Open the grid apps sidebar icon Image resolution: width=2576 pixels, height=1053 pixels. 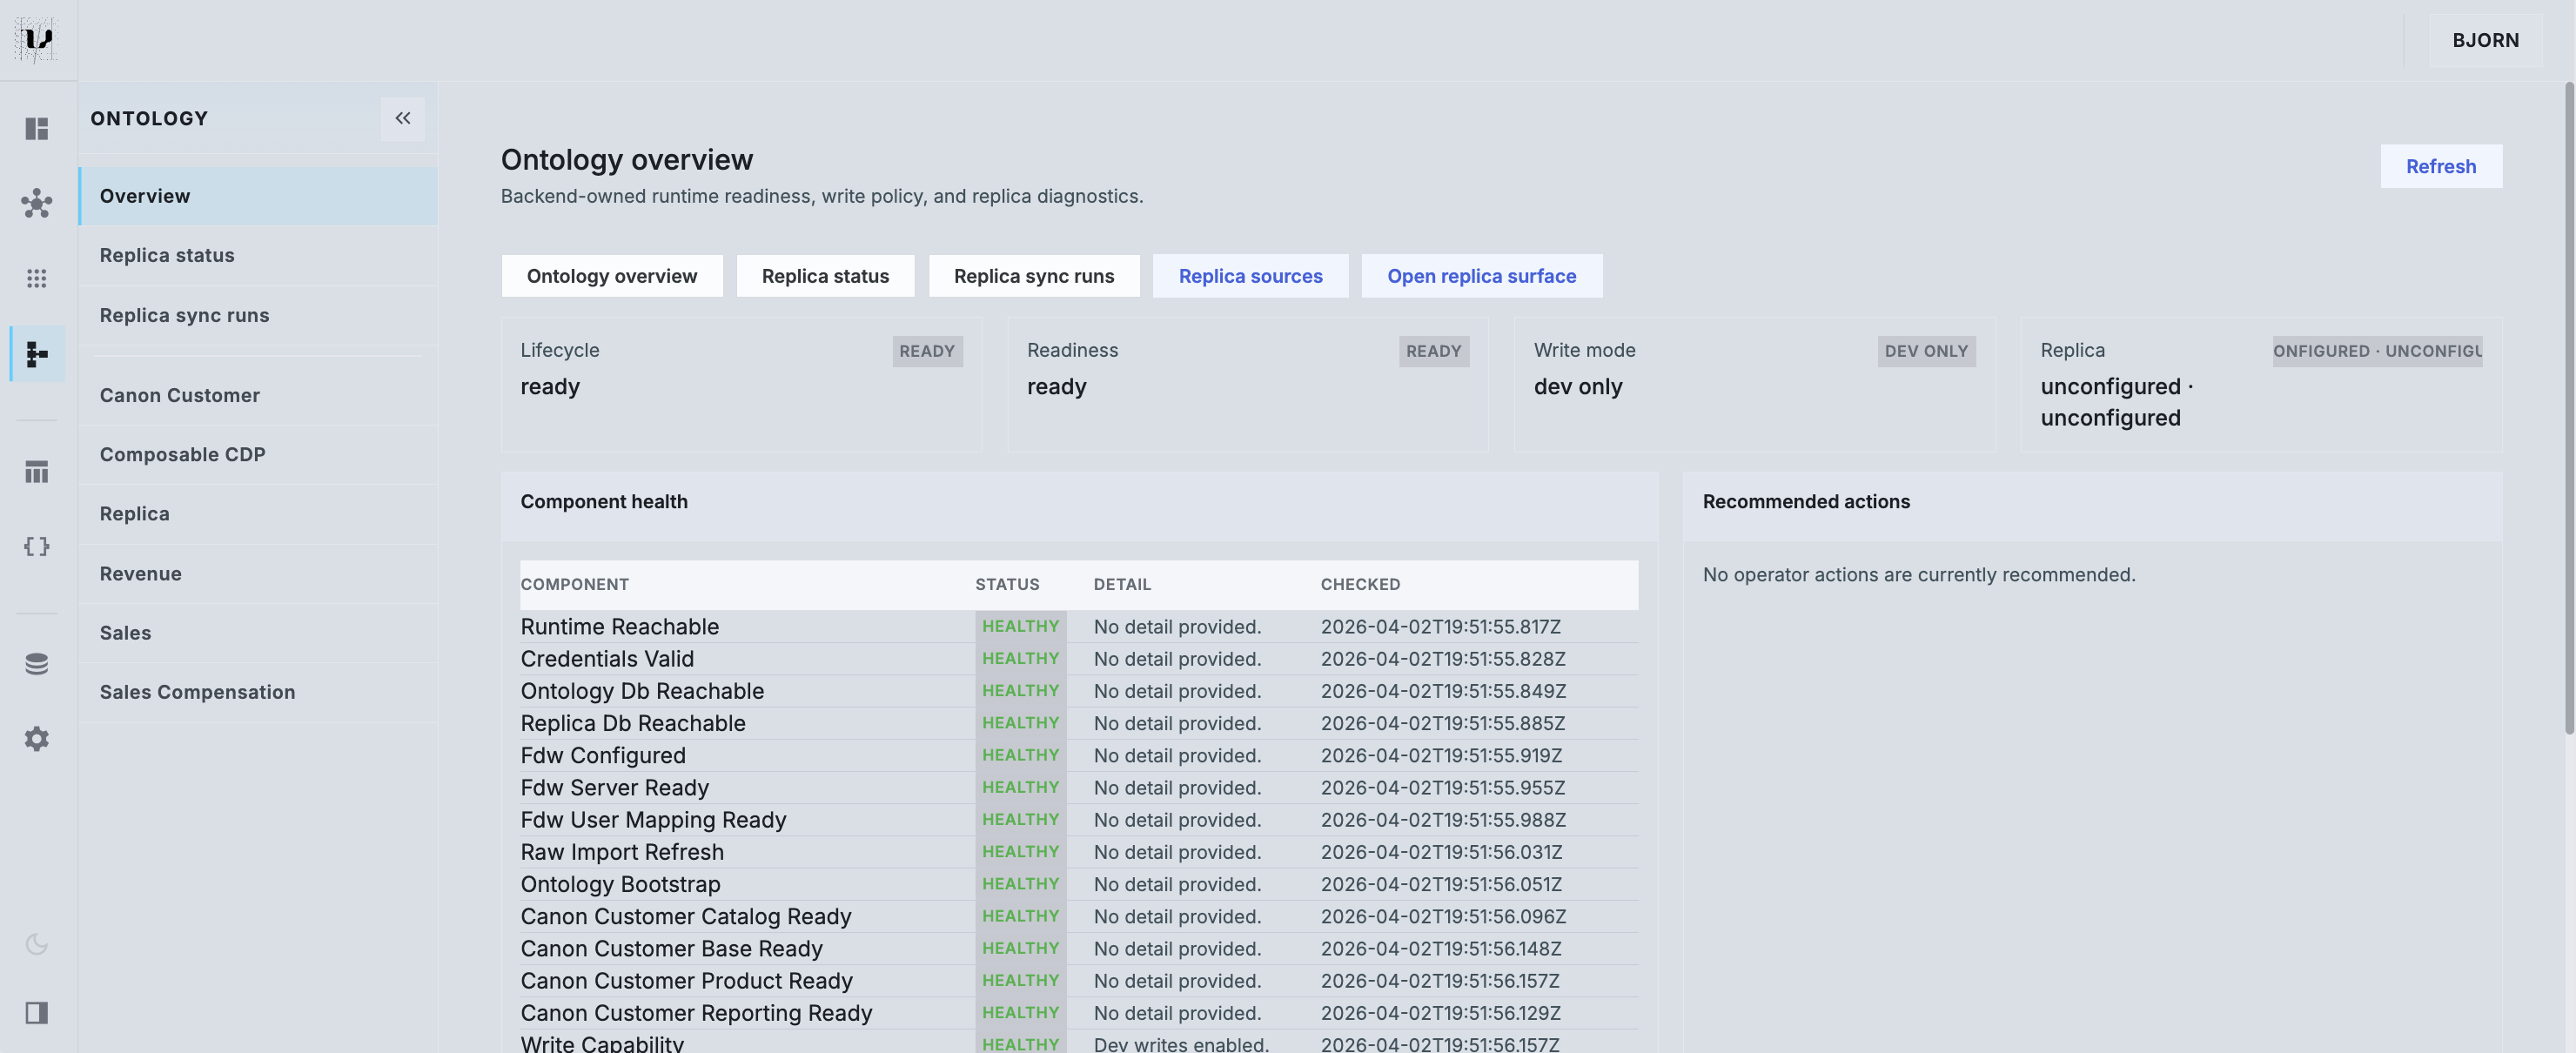(x=37, y=279)
